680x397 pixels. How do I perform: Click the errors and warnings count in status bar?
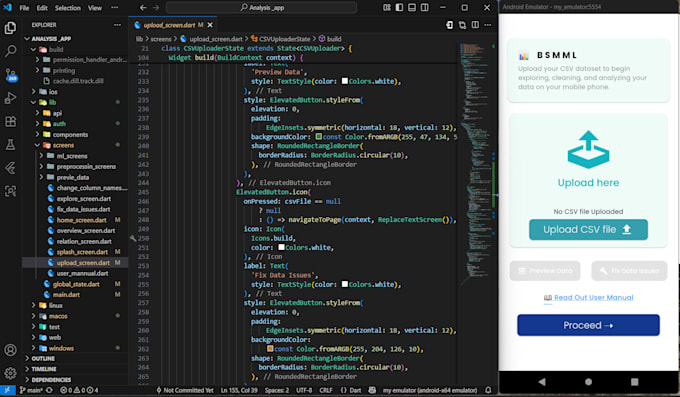pos(78,390)
